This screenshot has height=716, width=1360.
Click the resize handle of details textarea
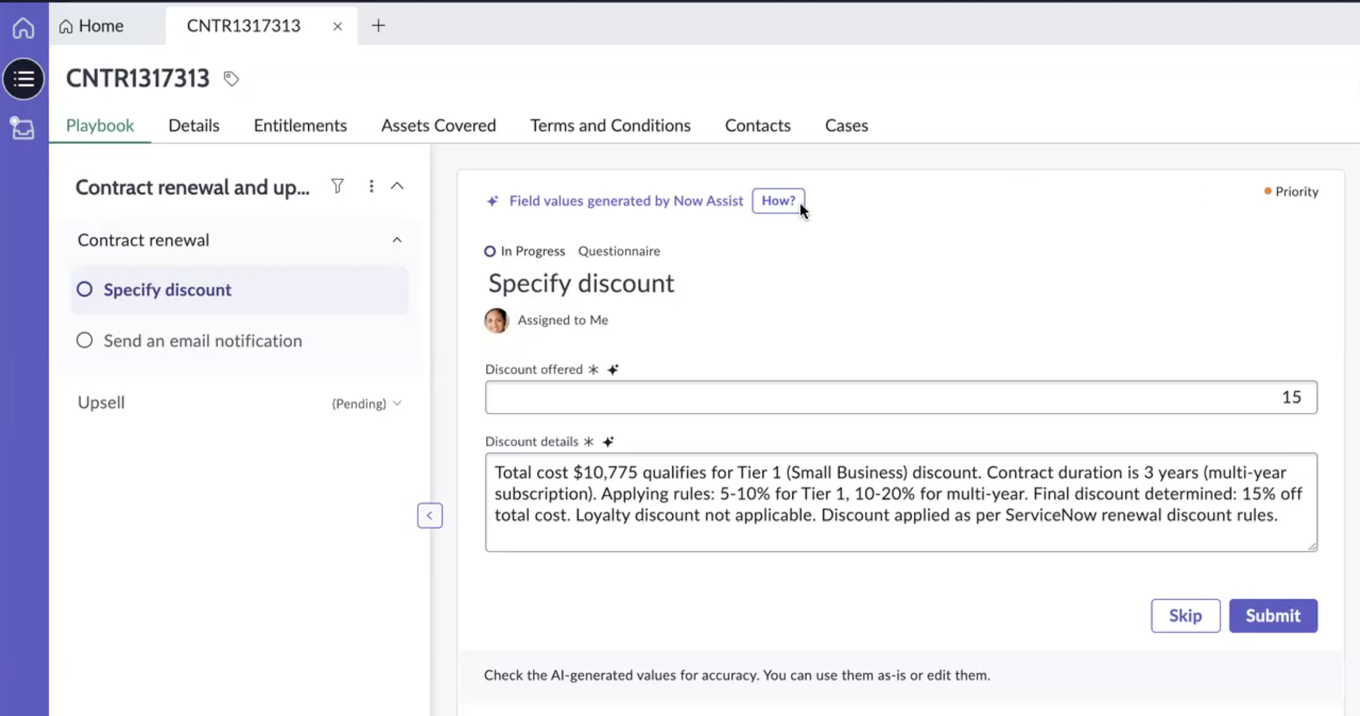1311,545
